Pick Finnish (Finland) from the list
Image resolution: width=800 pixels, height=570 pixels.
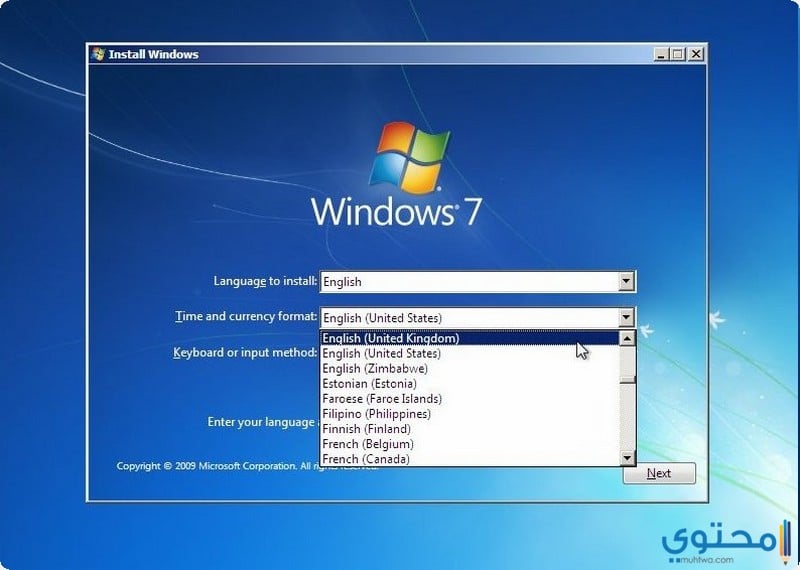pyautogui.click(x=470, y=429)
